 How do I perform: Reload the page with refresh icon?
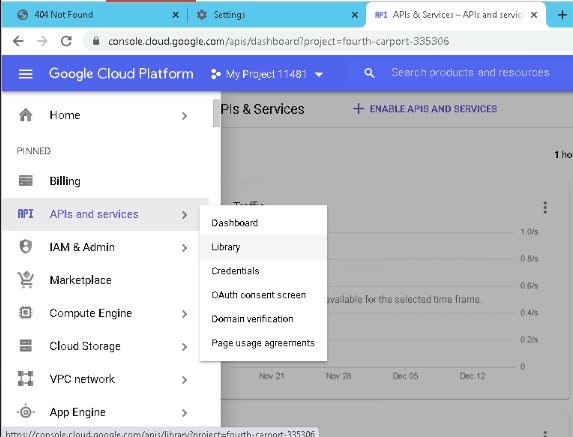point(66,41)
